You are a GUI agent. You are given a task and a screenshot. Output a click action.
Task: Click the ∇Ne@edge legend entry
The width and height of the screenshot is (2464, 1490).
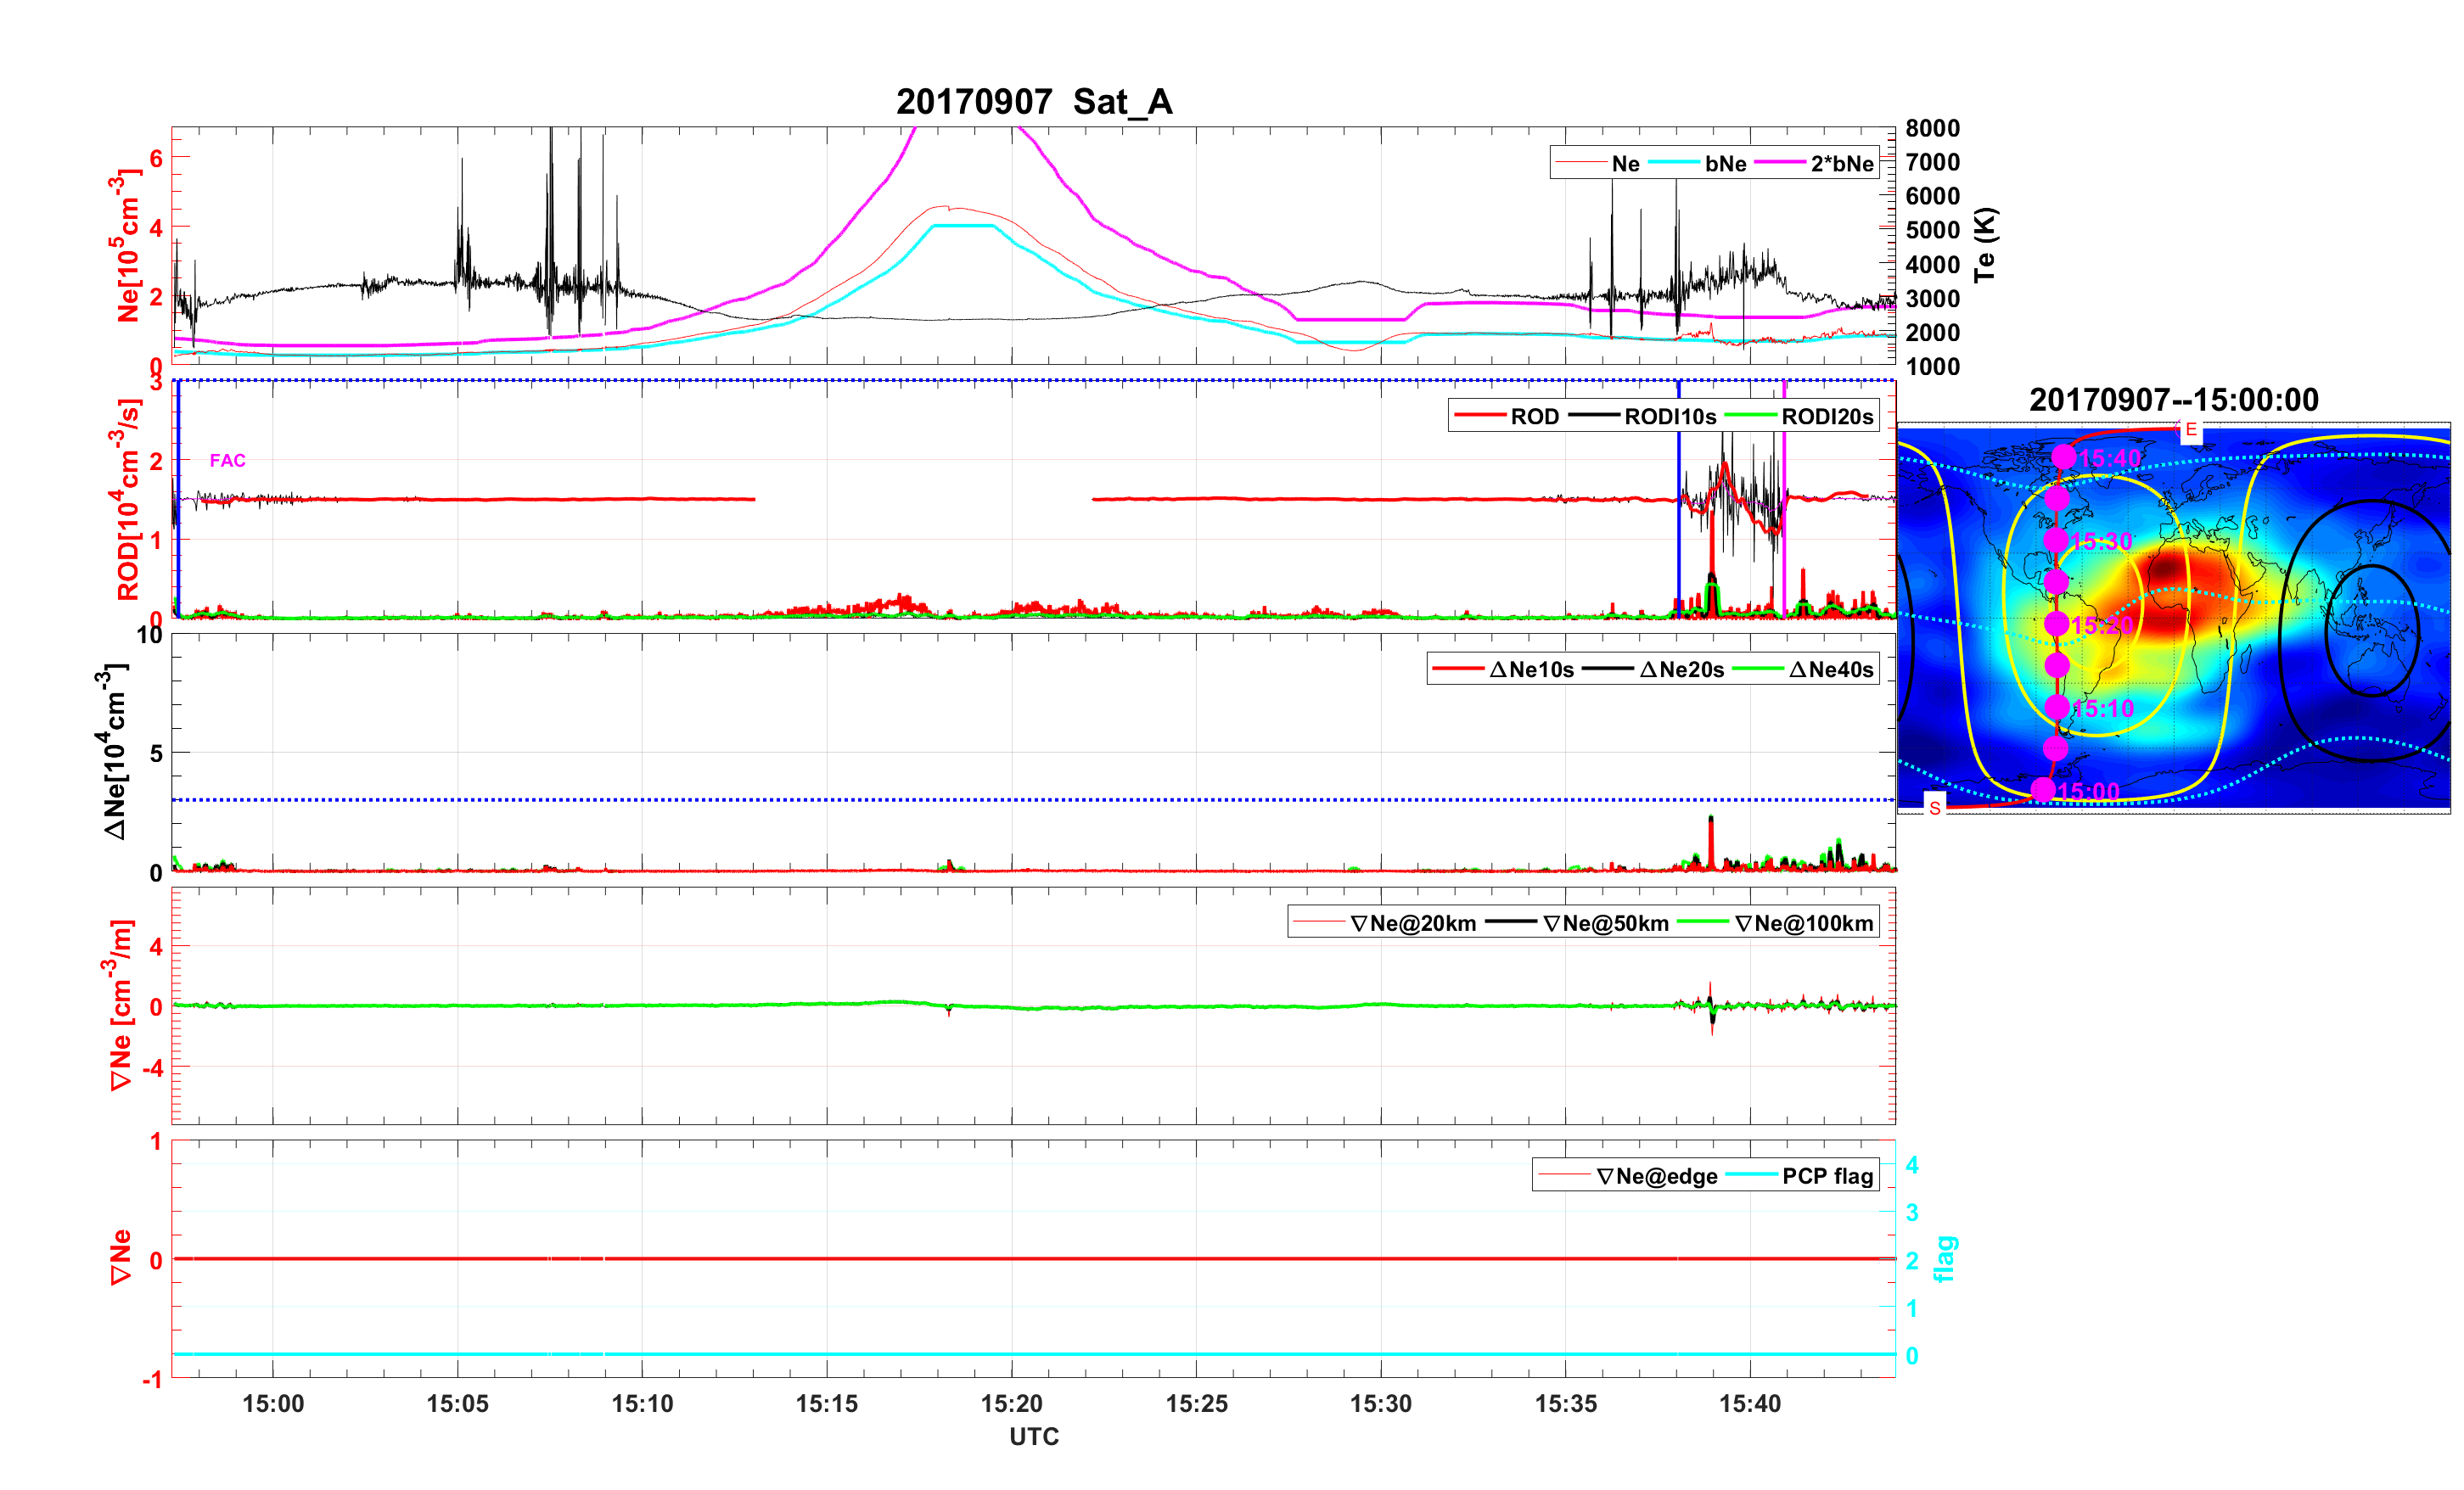(x=1656, y=1177)
